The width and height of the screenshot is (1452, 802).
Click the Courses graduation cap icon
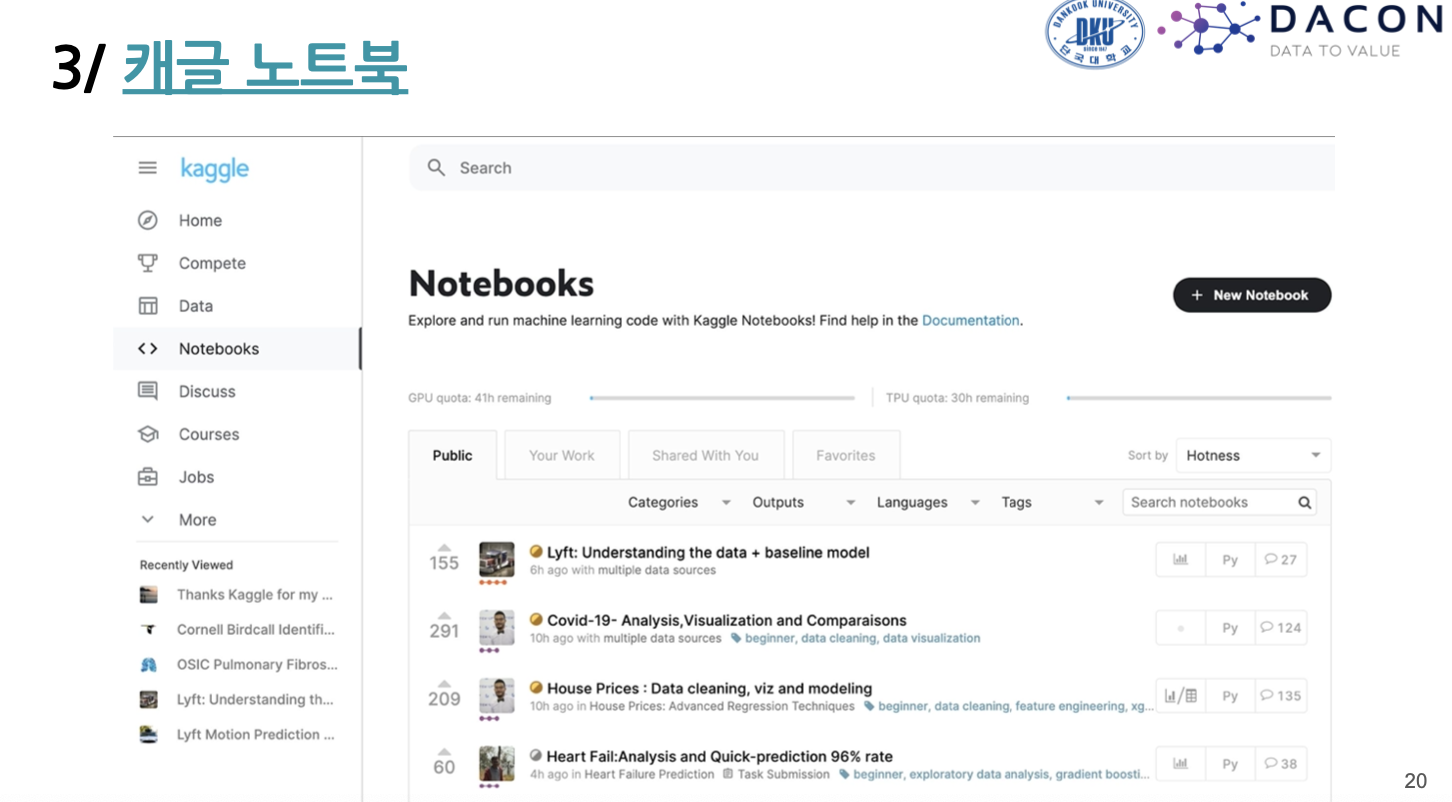[x=148, y=434]
